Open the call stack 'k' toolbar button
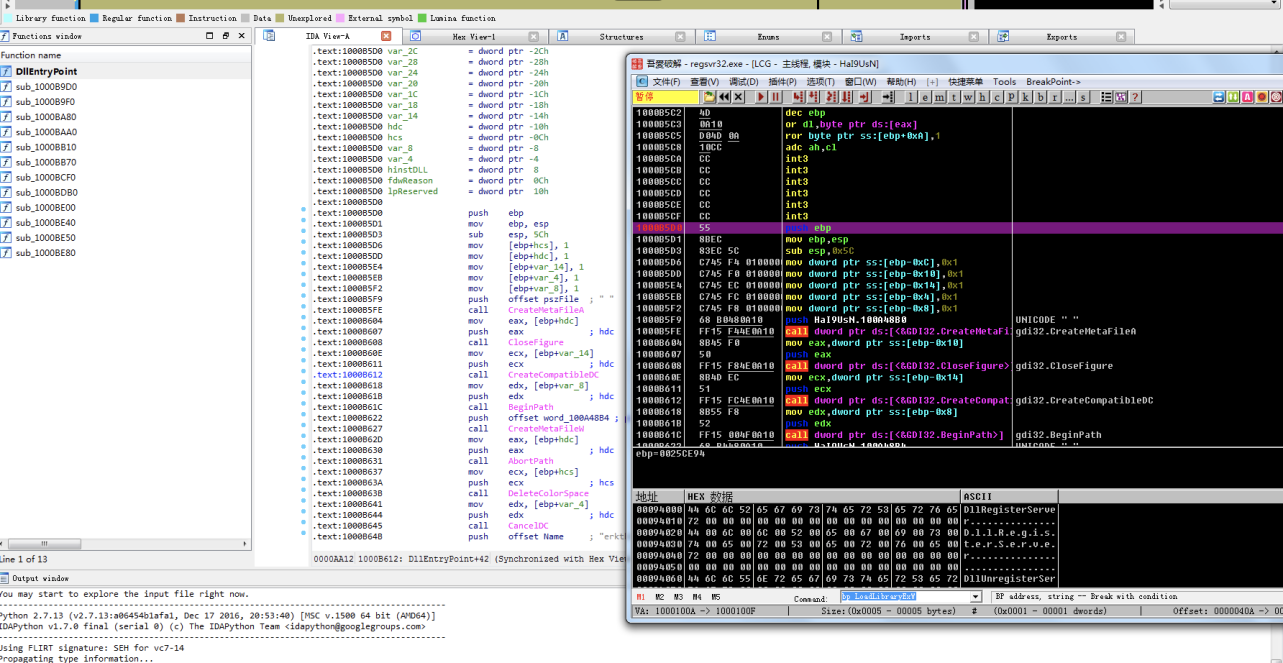This screenshot has height=663, width=1283. click(x=1026, y=97)
